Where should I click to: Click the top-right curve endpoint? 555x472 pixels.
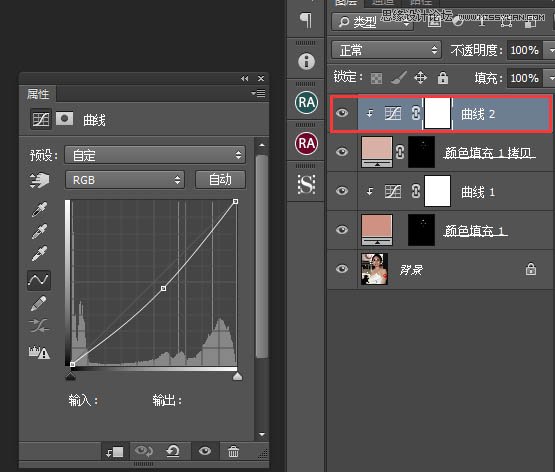(235, 201)
